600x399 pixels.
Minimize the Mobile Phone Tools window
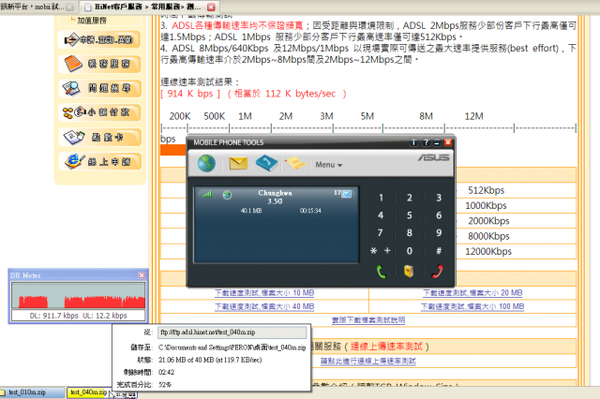coord(437,143)
